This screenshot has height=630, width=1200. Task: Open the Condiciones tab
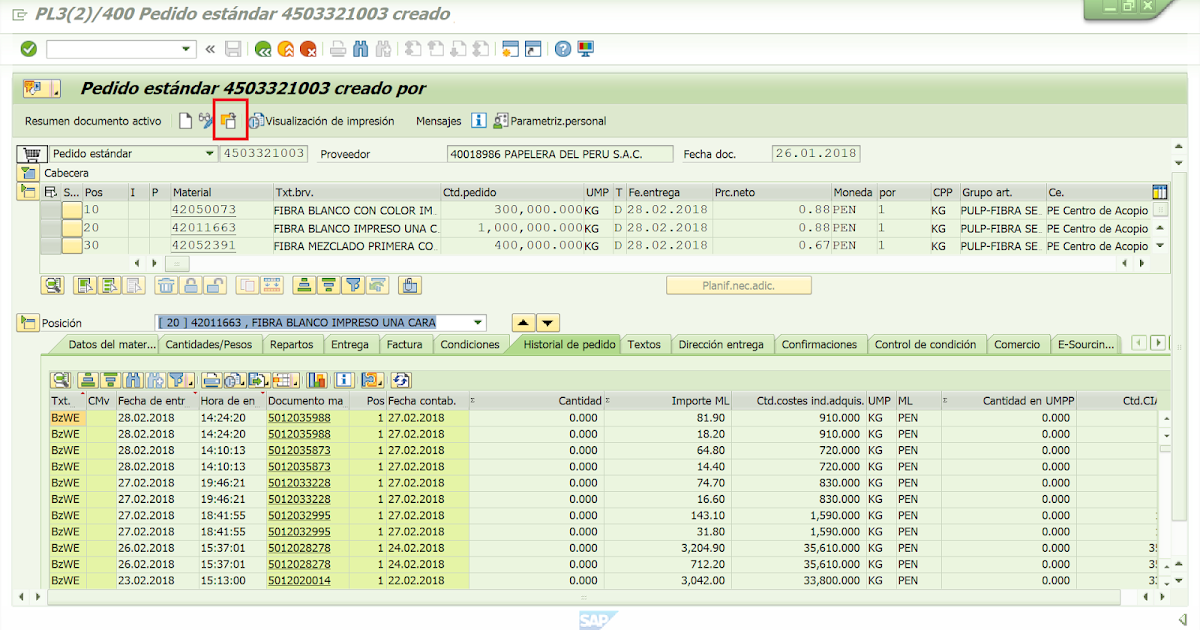470,344
